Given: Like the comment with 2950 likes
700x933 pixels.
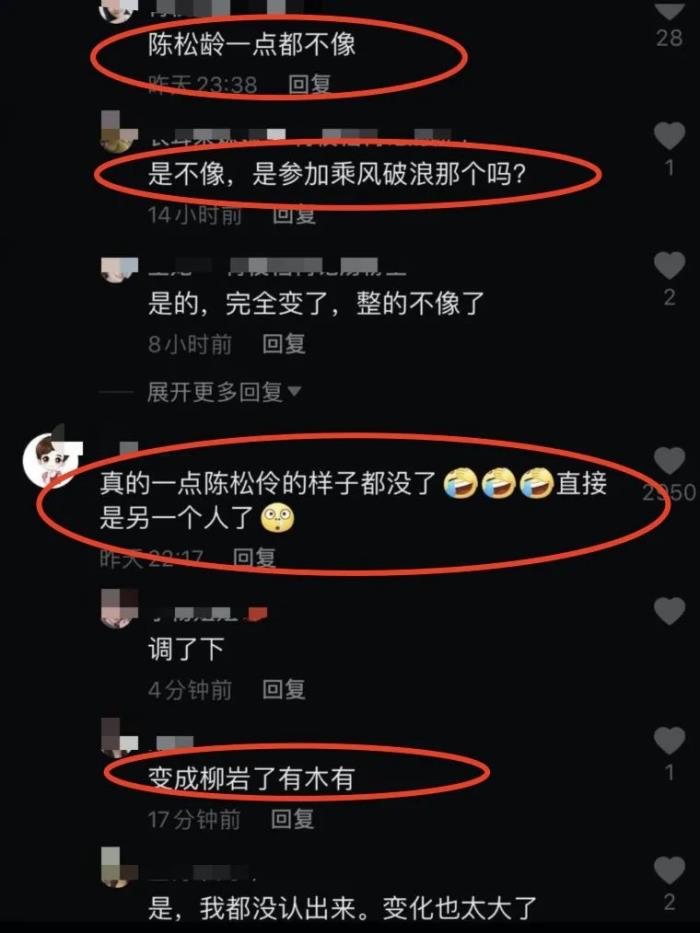Looking at the screenshot, I should (670, 460).
